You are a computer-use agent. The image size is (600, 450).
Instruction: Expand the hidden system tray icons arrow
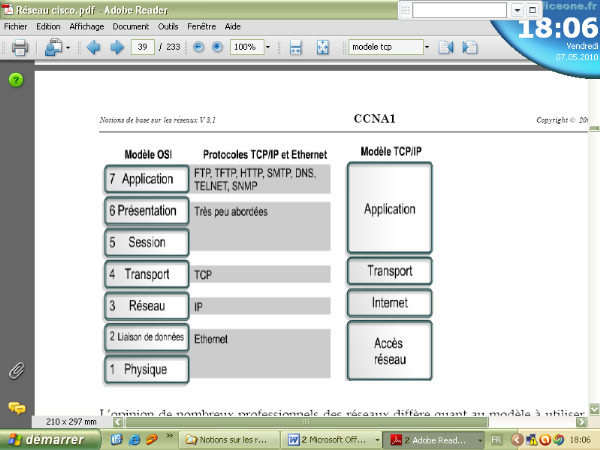(x=517, y=440)
